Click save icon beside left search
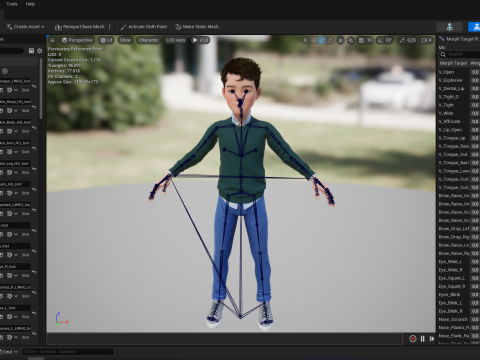The width and height of the screenshot is (480, 360). [31, 51]
